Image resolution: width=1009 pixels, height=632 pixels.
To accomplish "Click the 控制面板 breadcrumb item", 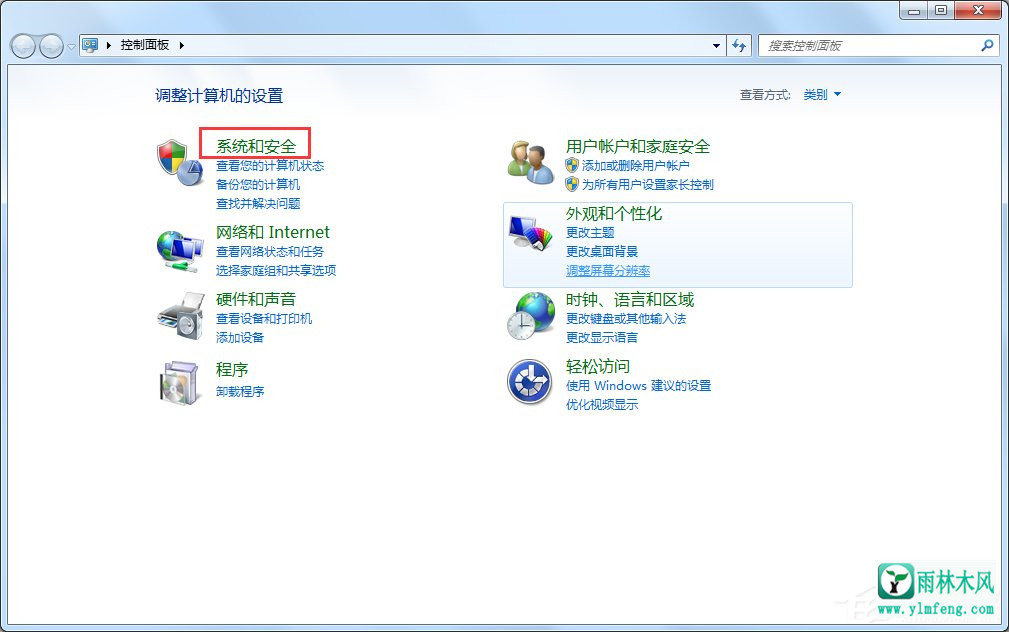I will point(145,45).
